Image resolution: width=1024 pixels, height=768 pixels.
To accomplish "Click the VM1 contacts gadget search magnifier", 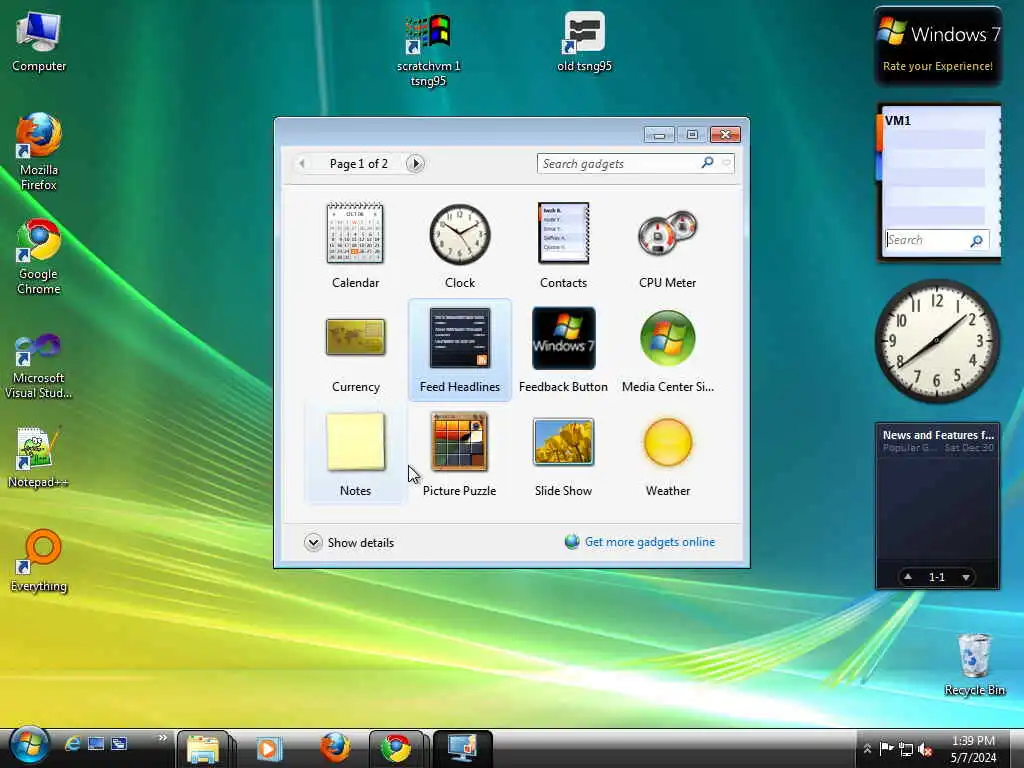I will [x=976, y=241].
